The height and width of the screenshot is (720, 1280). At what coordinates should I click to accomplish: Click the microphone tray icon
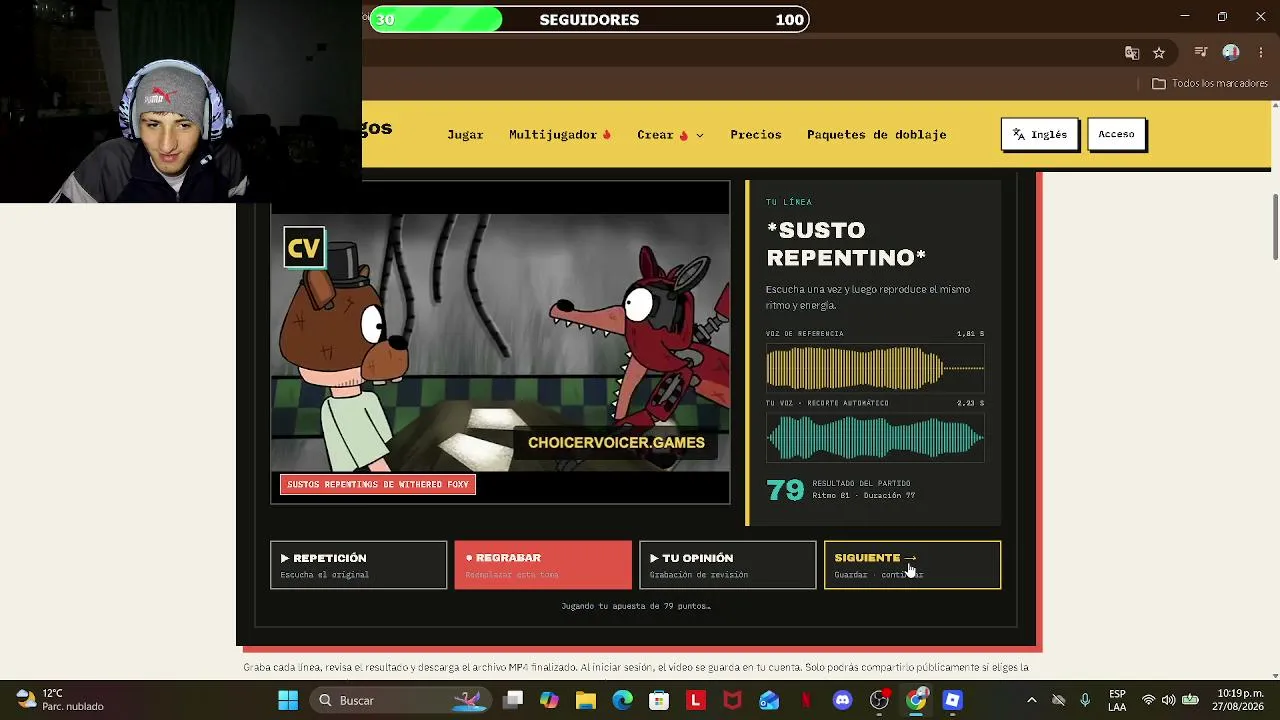[1085, 700]
